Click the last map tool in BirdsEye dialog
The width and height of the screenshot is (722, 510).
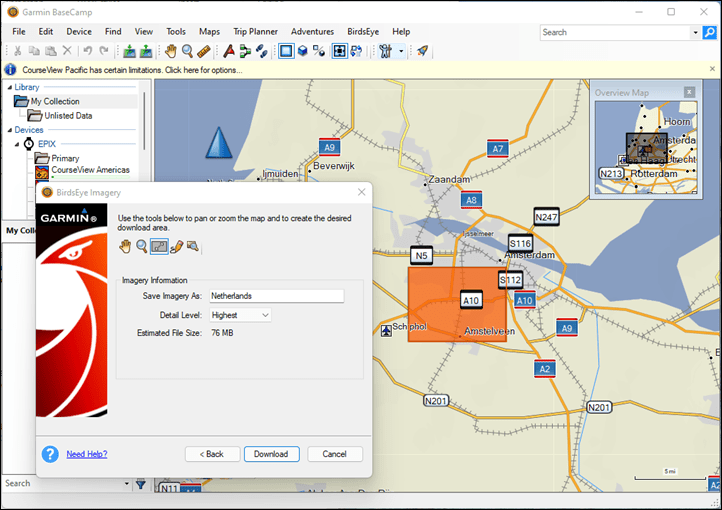tap(193, 247)
